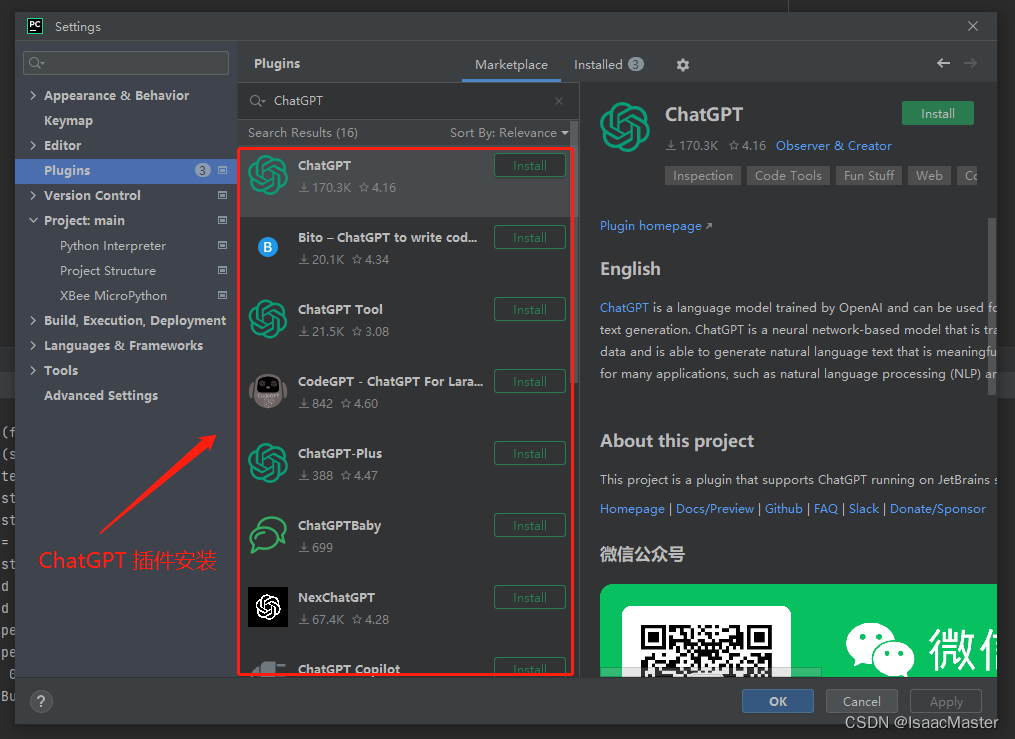This screenshot has width=1015, height=739.
Task: Open the plugins gear settings icon
Action: pos(682,65)
